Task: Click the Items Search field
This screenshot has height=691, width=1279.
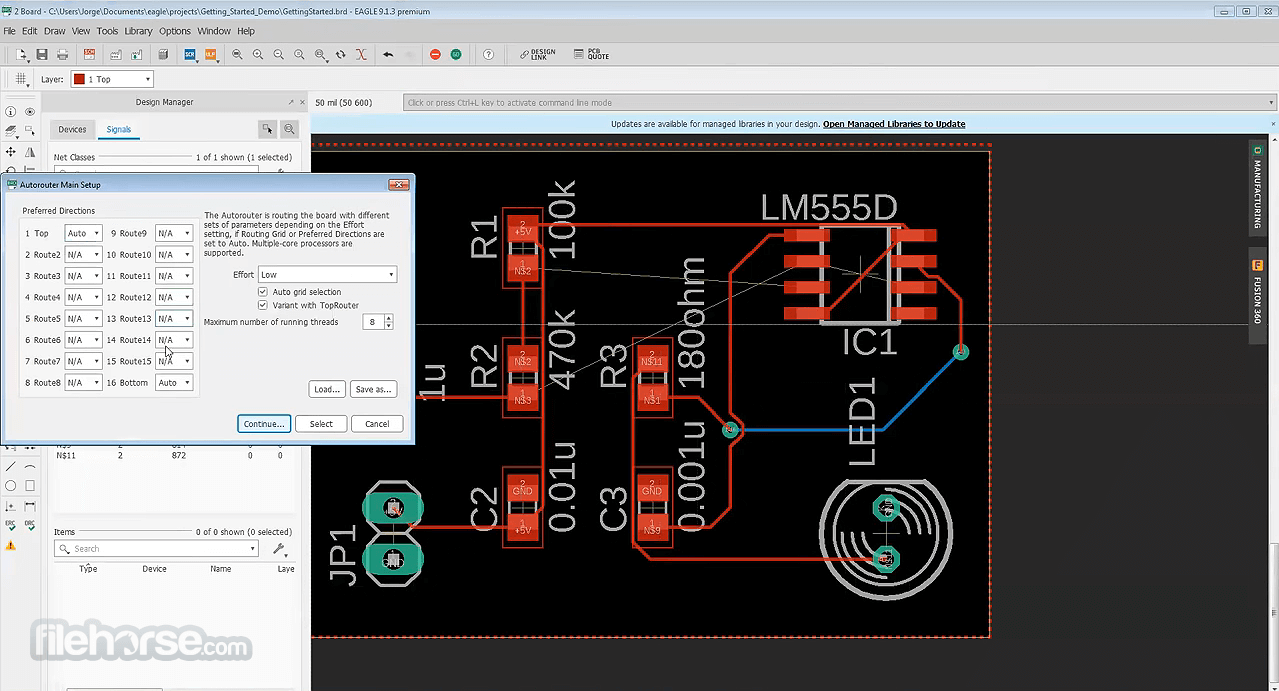Action: 155,549
